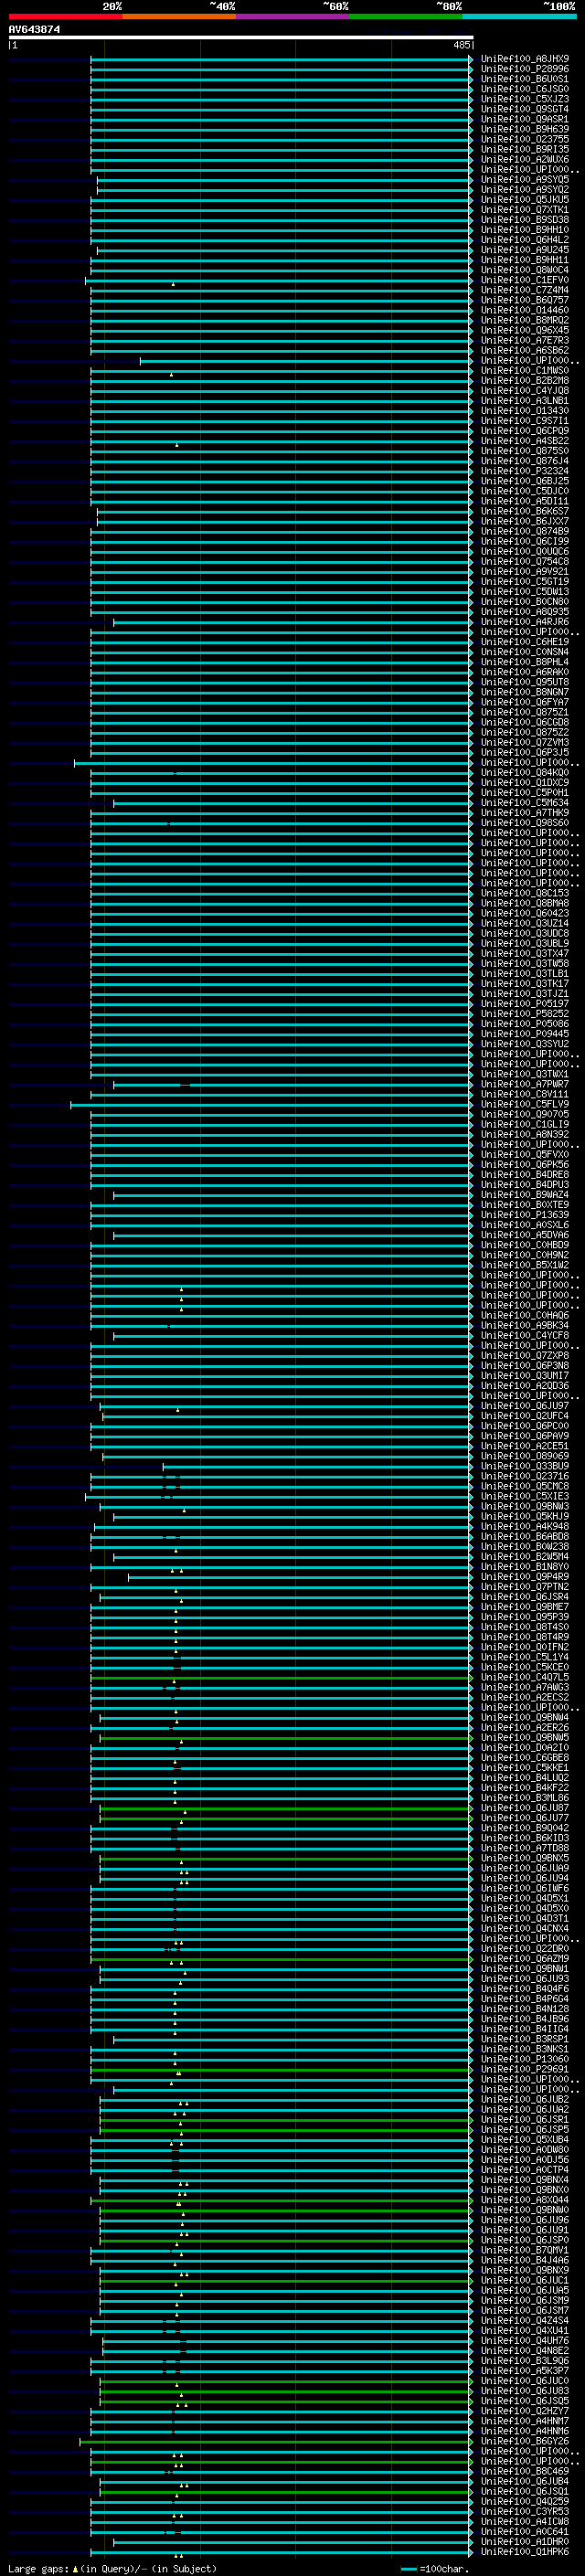
Task: Select the UniRef100_Q90705 hit label
Action: tap(524, 1114)
